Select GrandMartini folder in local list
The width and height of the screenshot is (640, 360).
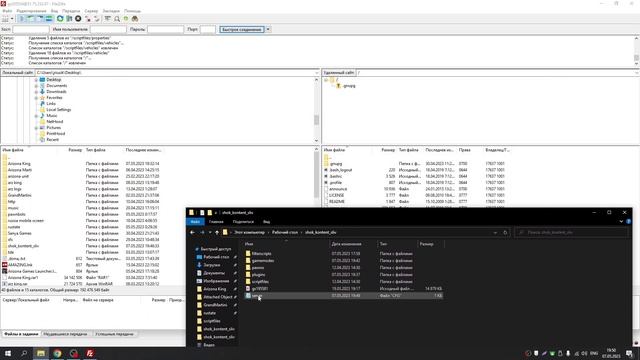pyautogui.click(x=20, y=195)
